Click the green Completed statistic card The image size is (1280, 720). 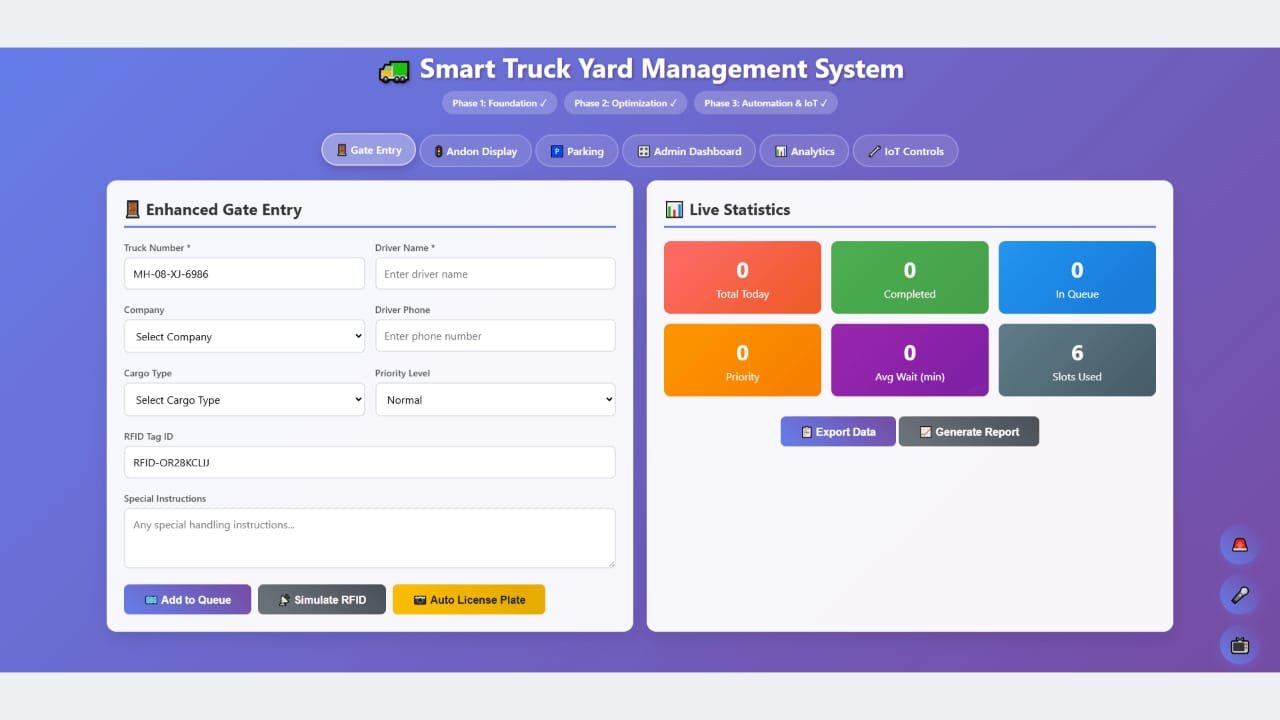tap(910, 277)
